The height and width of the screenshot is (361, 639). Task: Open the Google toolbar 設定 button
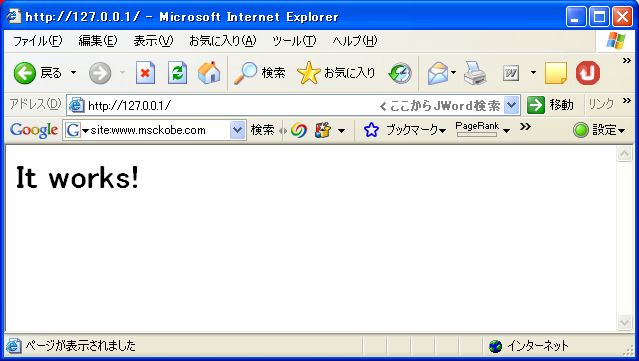(x=599, y=130)
